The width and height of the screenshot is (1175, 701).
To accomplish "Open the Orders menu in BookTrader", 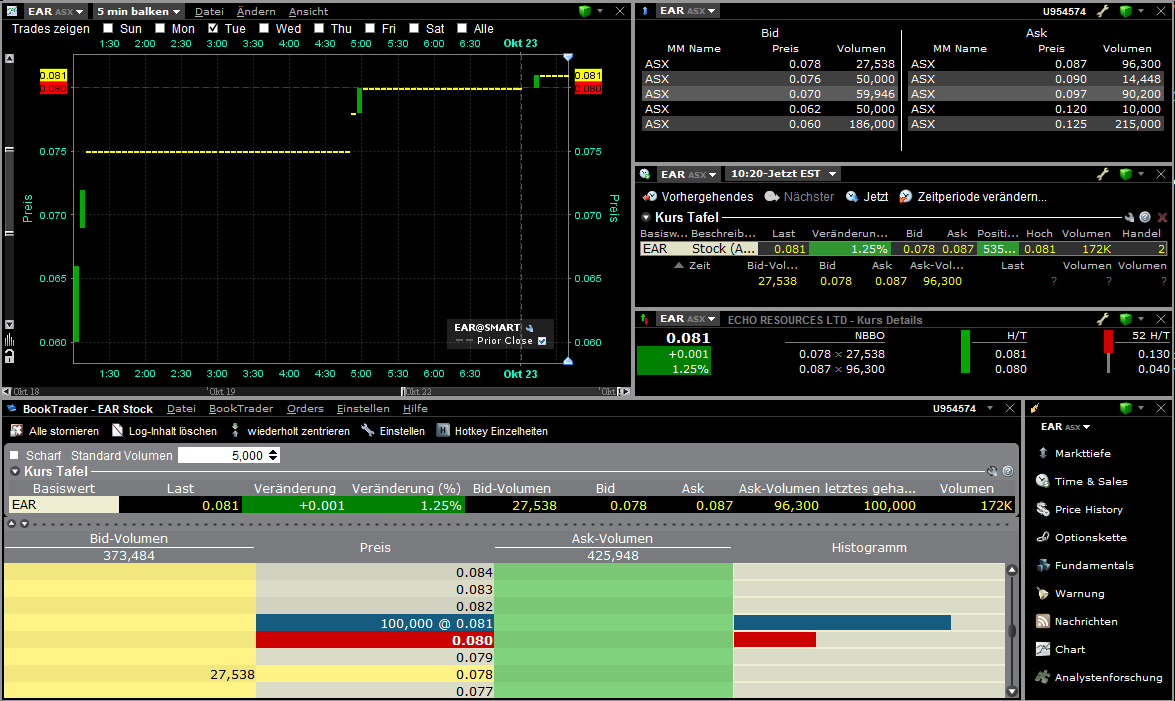I will pos(305,408).
